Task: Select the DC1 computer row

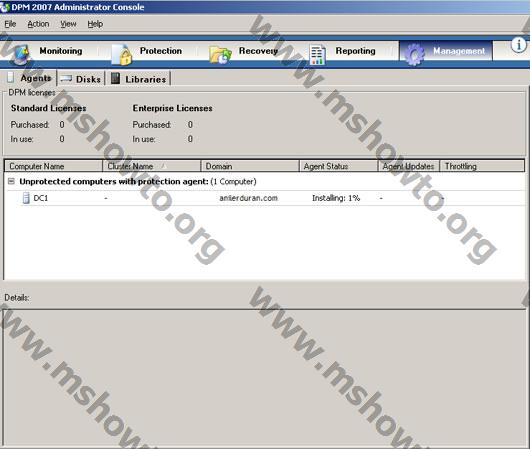Action: click(265, 198)
